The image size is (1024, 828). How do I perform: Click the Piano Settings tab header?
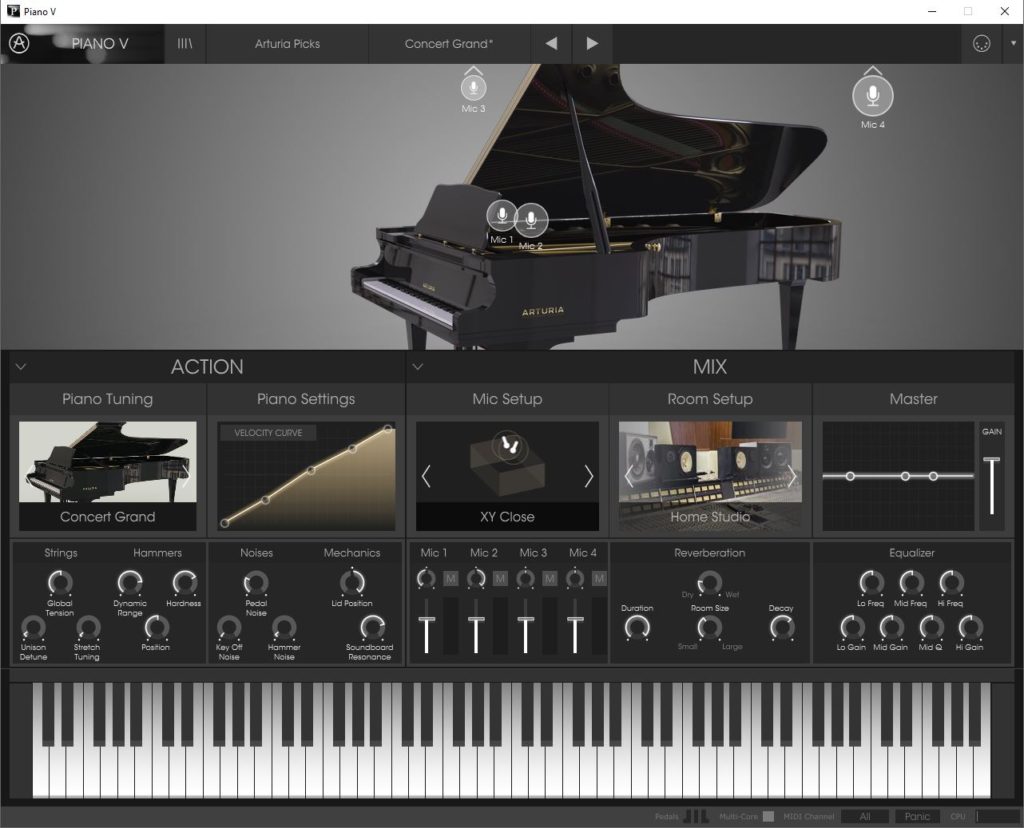[x=306, y=399]
